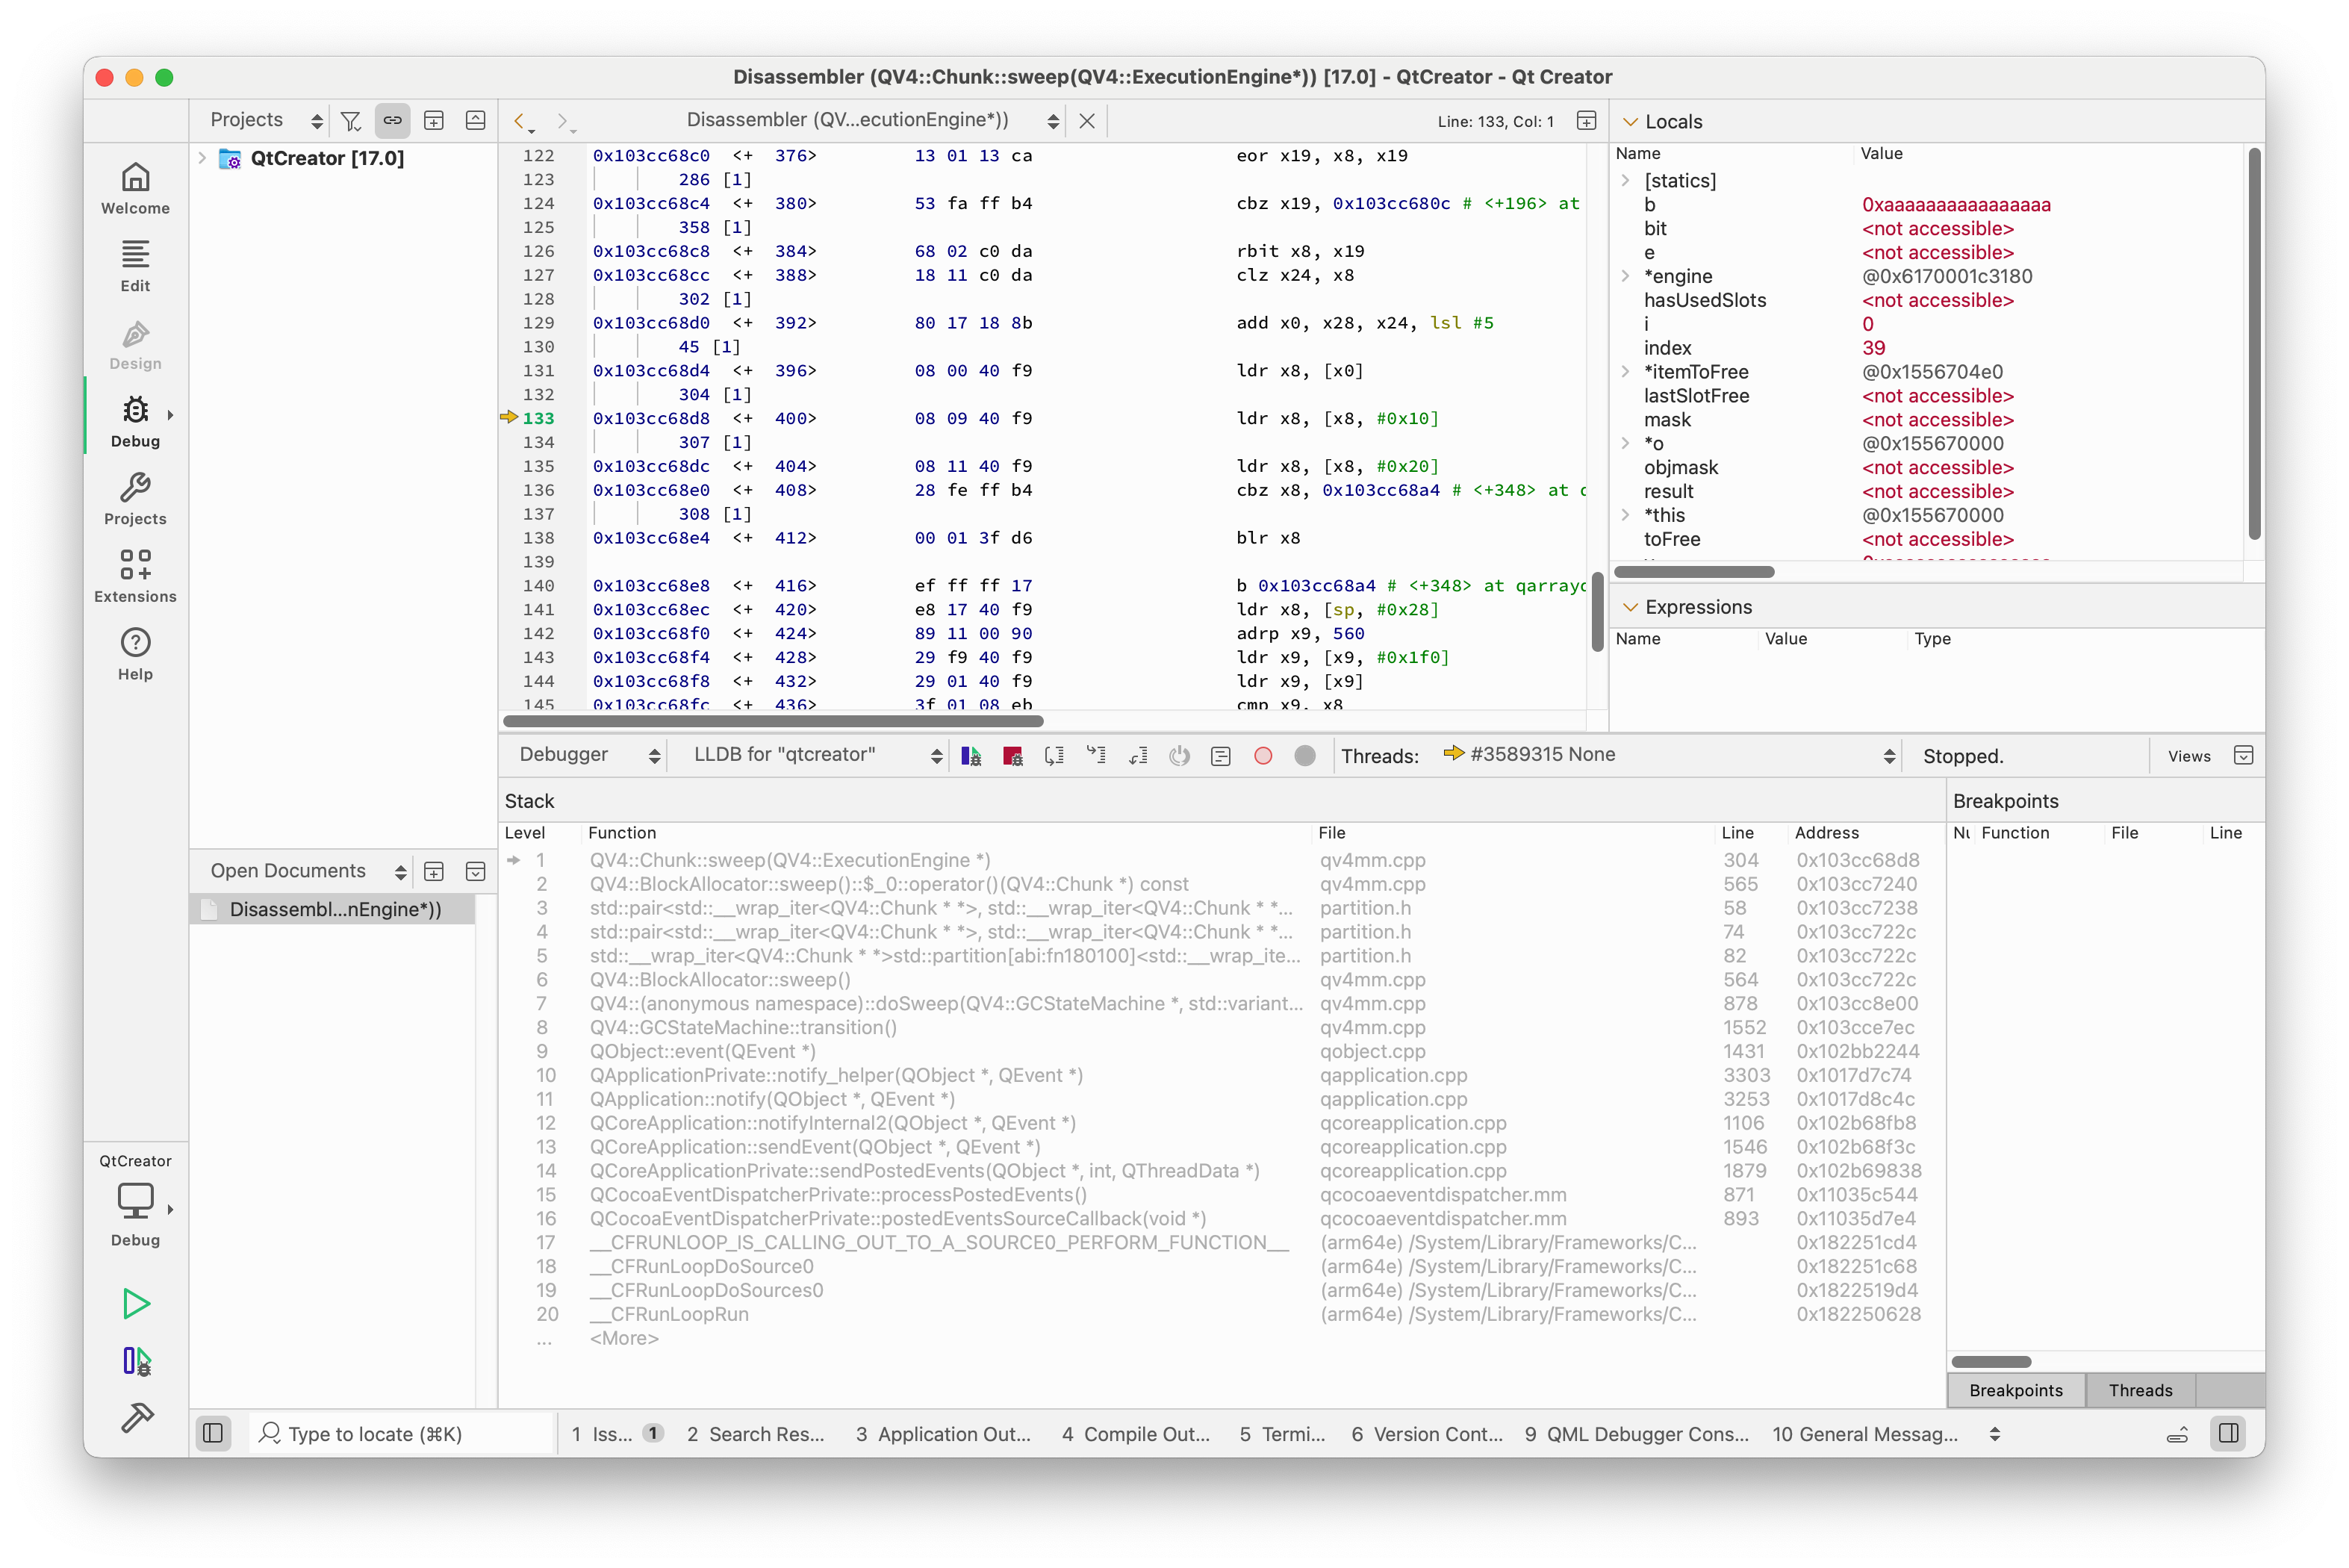The image size is (2349, 1568).
Task: Click the filter tree icon in Projects pane
Action: 350,120
